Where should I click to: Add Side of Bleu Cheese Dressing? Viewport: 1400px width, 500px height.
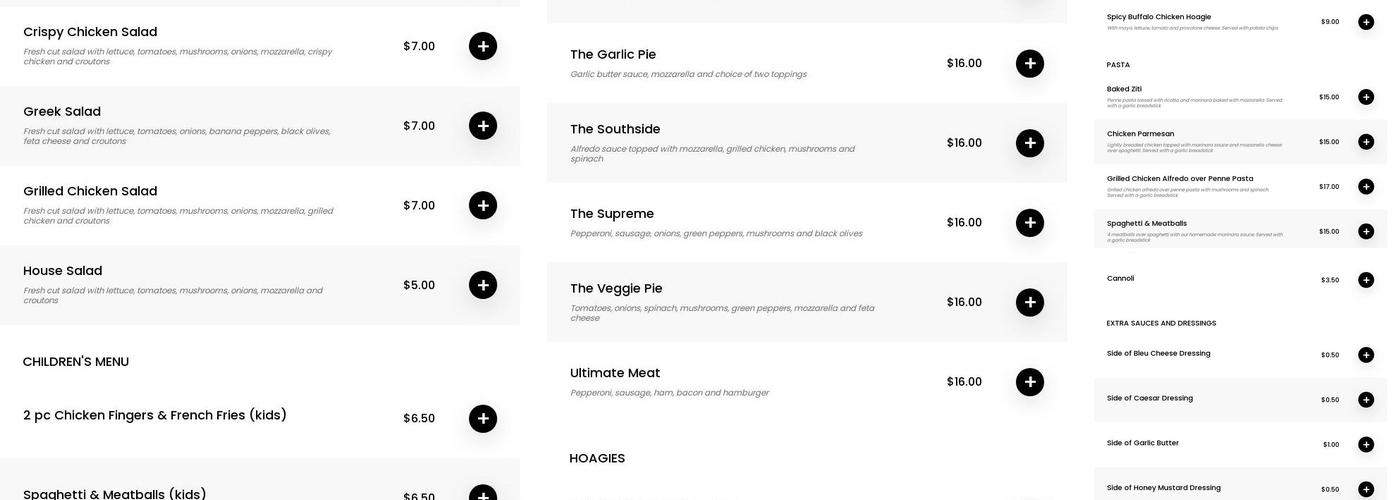[x=1366, y=355]
